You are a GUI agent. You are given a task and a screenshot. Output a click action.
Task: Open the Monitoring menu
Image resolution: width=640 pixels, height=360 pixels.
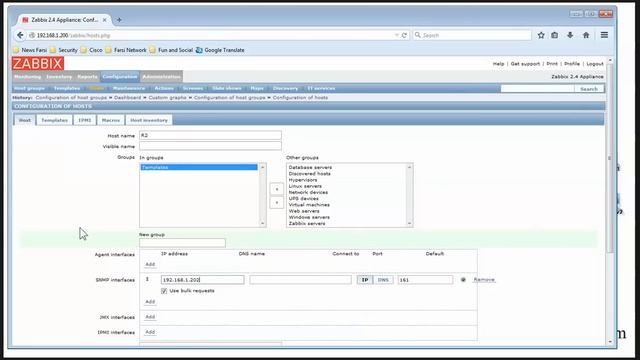pyautogui.click(x=27, y=77)
